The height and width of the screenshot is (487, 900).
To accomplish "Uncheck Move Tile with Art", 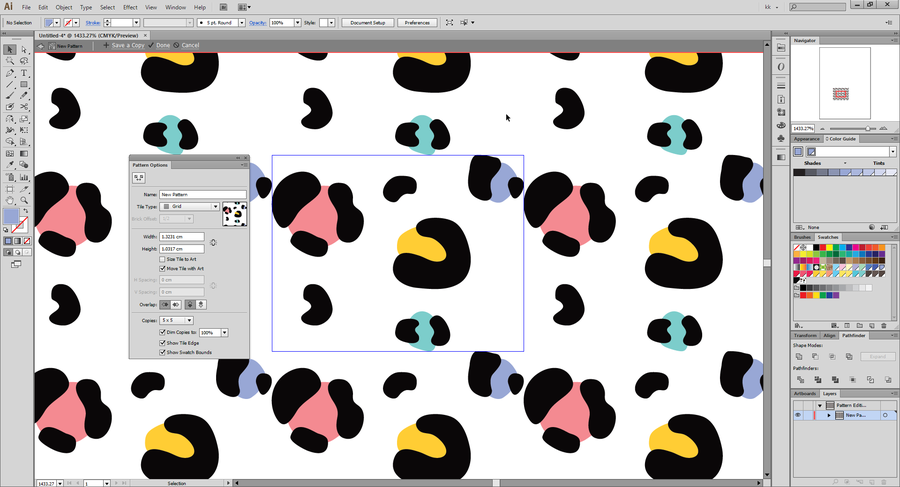I will click(x=163, y=268).
